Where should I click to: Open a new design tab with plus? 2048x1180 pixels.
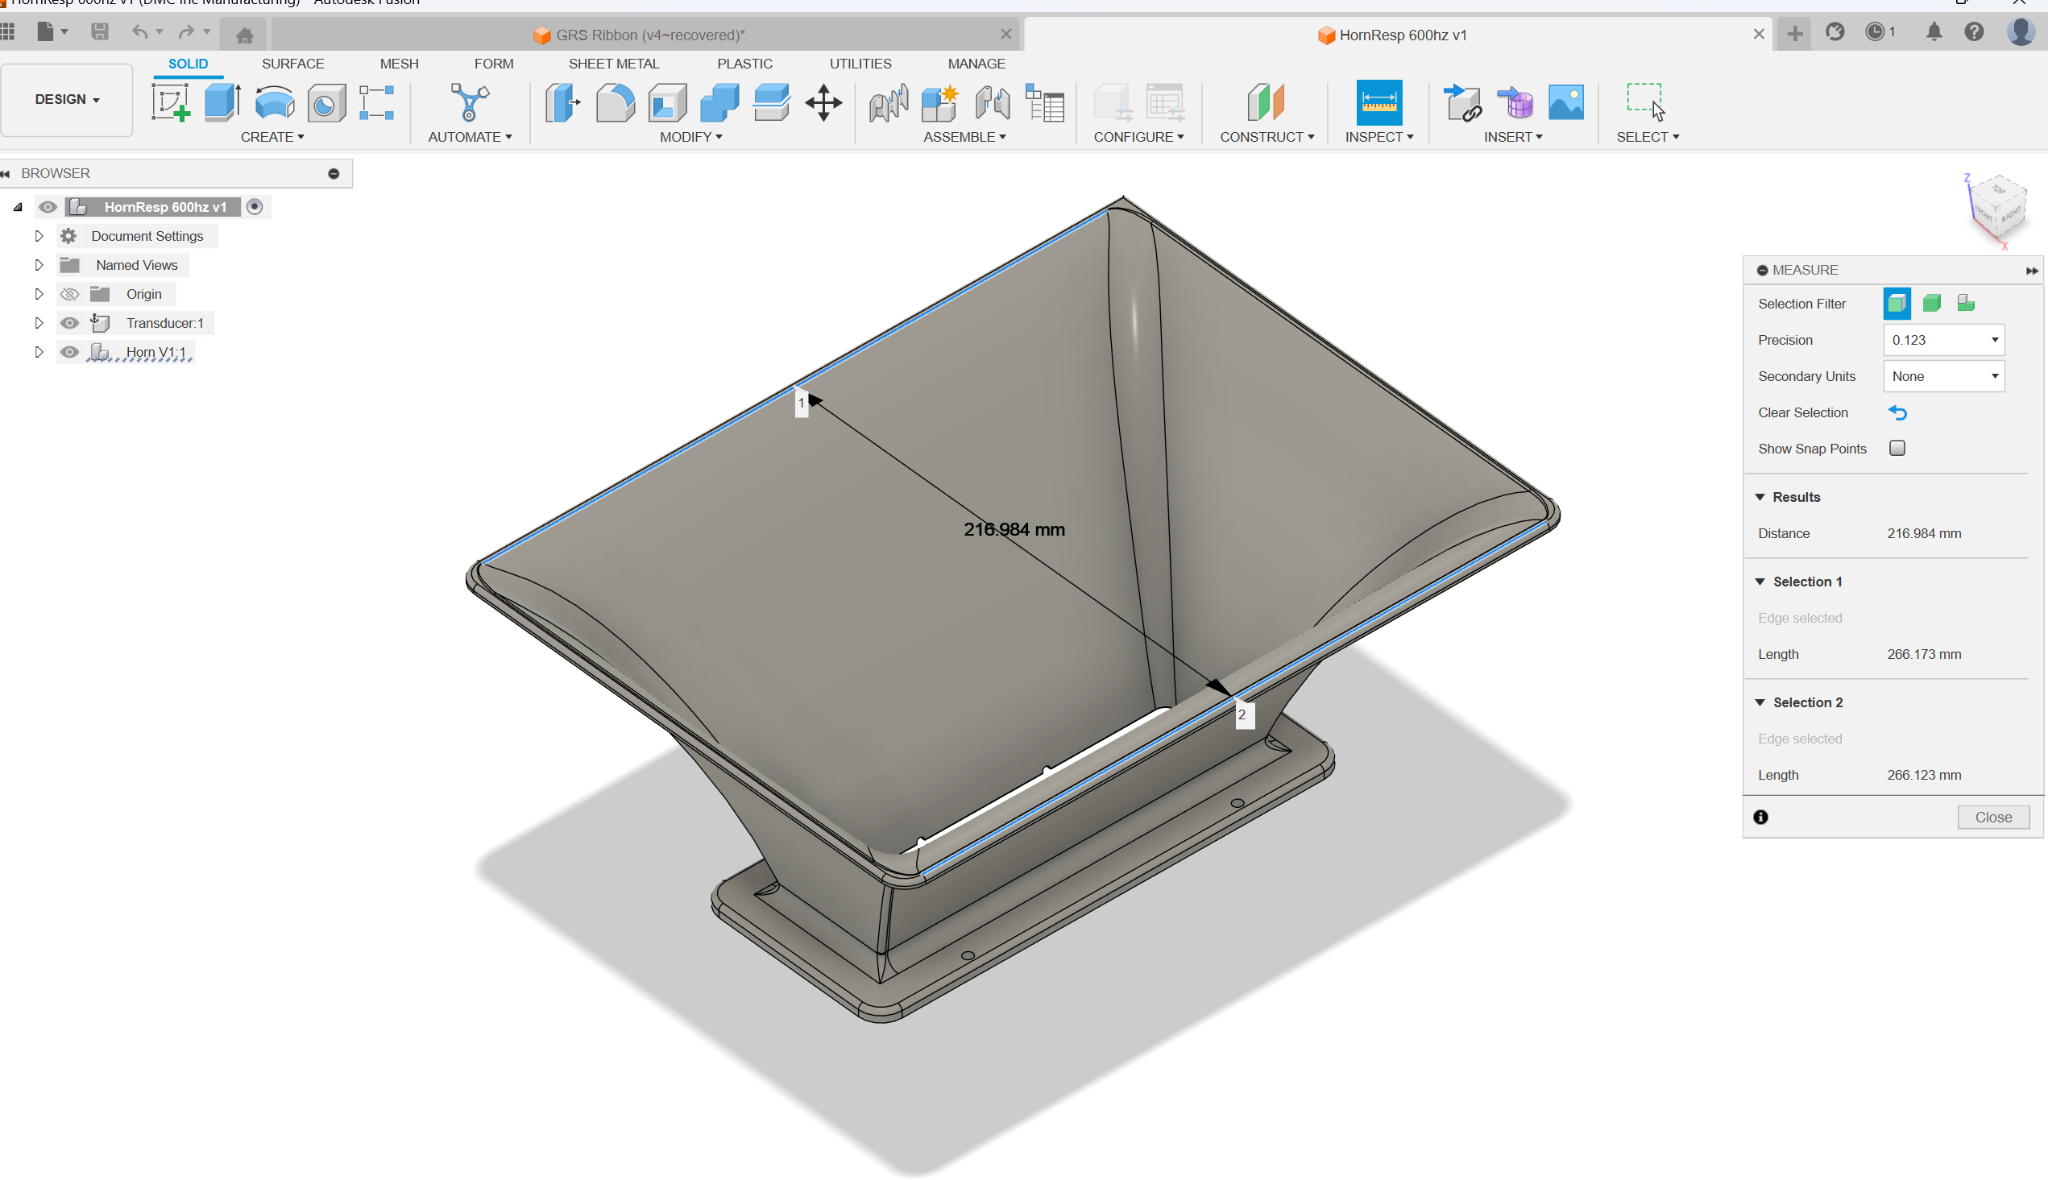coord(1795,34)
